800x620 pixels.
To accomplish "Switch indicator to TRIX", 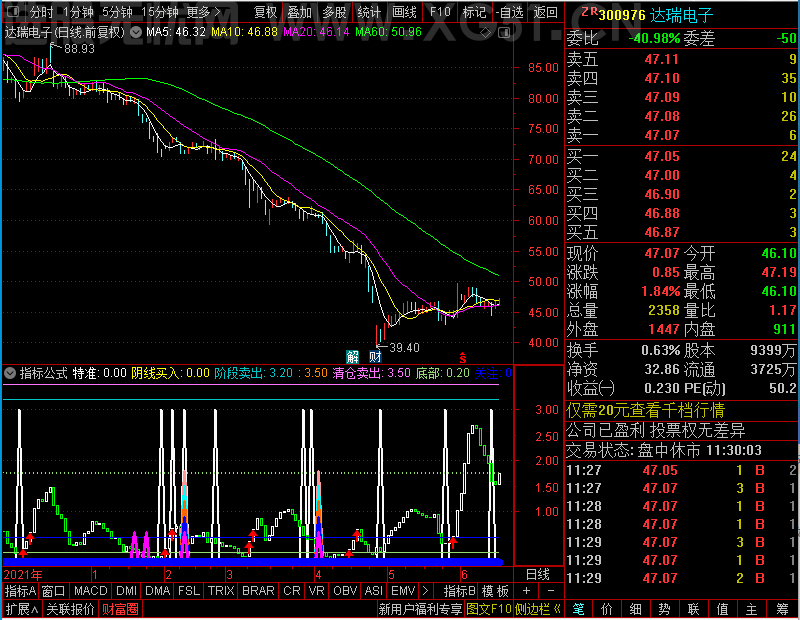I will 221,591.
